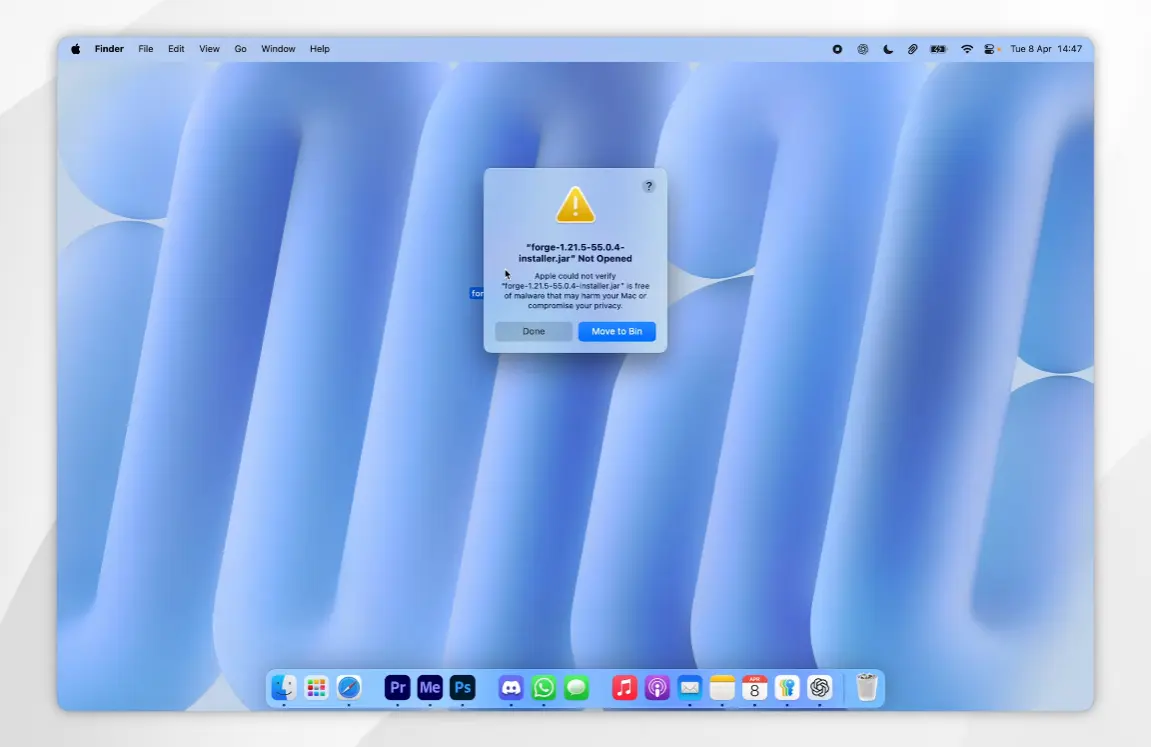Click the paperclip icon in menu bar
The image size is (1151, 747).
912,49
